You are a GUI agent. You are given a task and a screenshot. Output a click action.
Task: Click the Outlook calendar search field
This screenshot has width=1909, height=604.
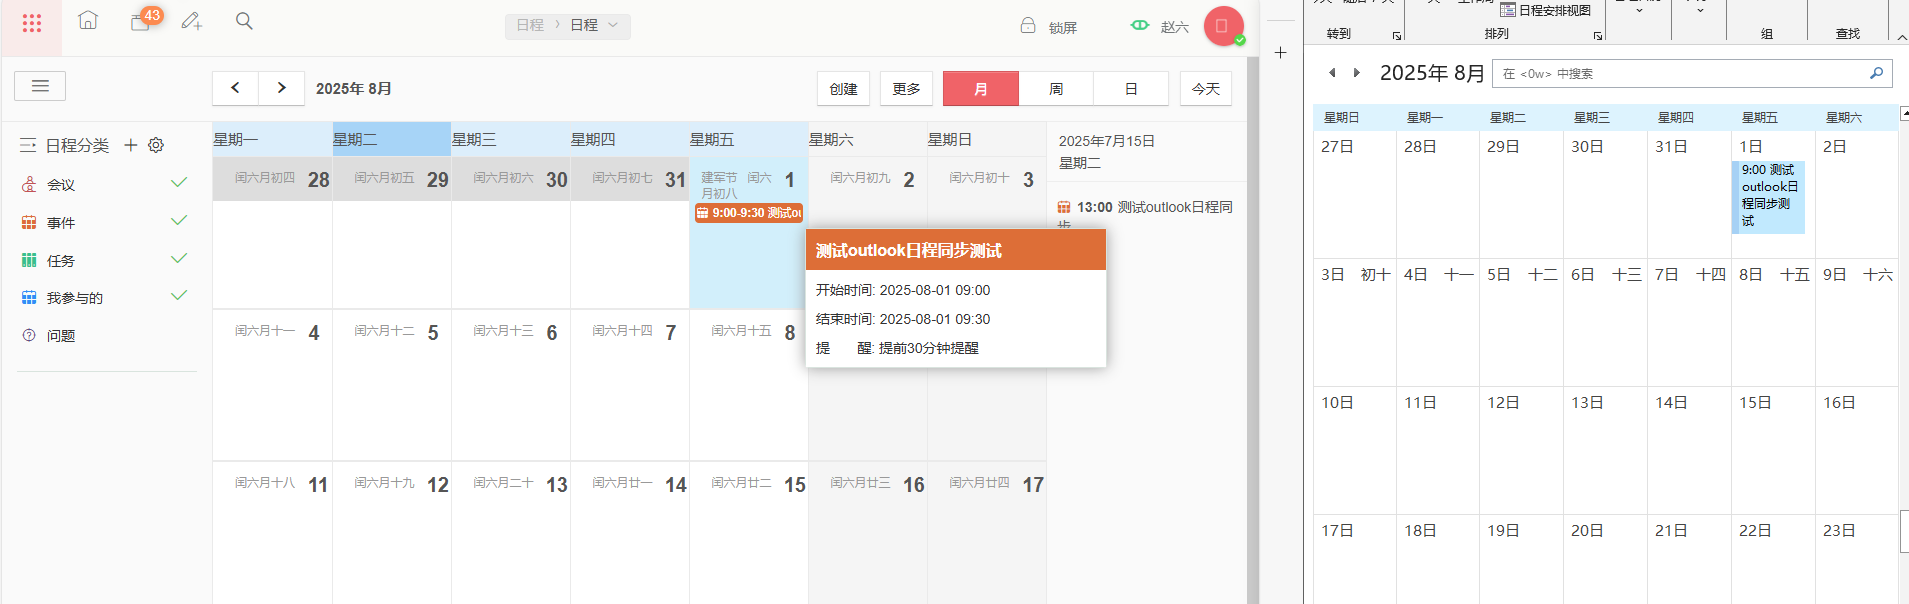tap(1680, 73)
